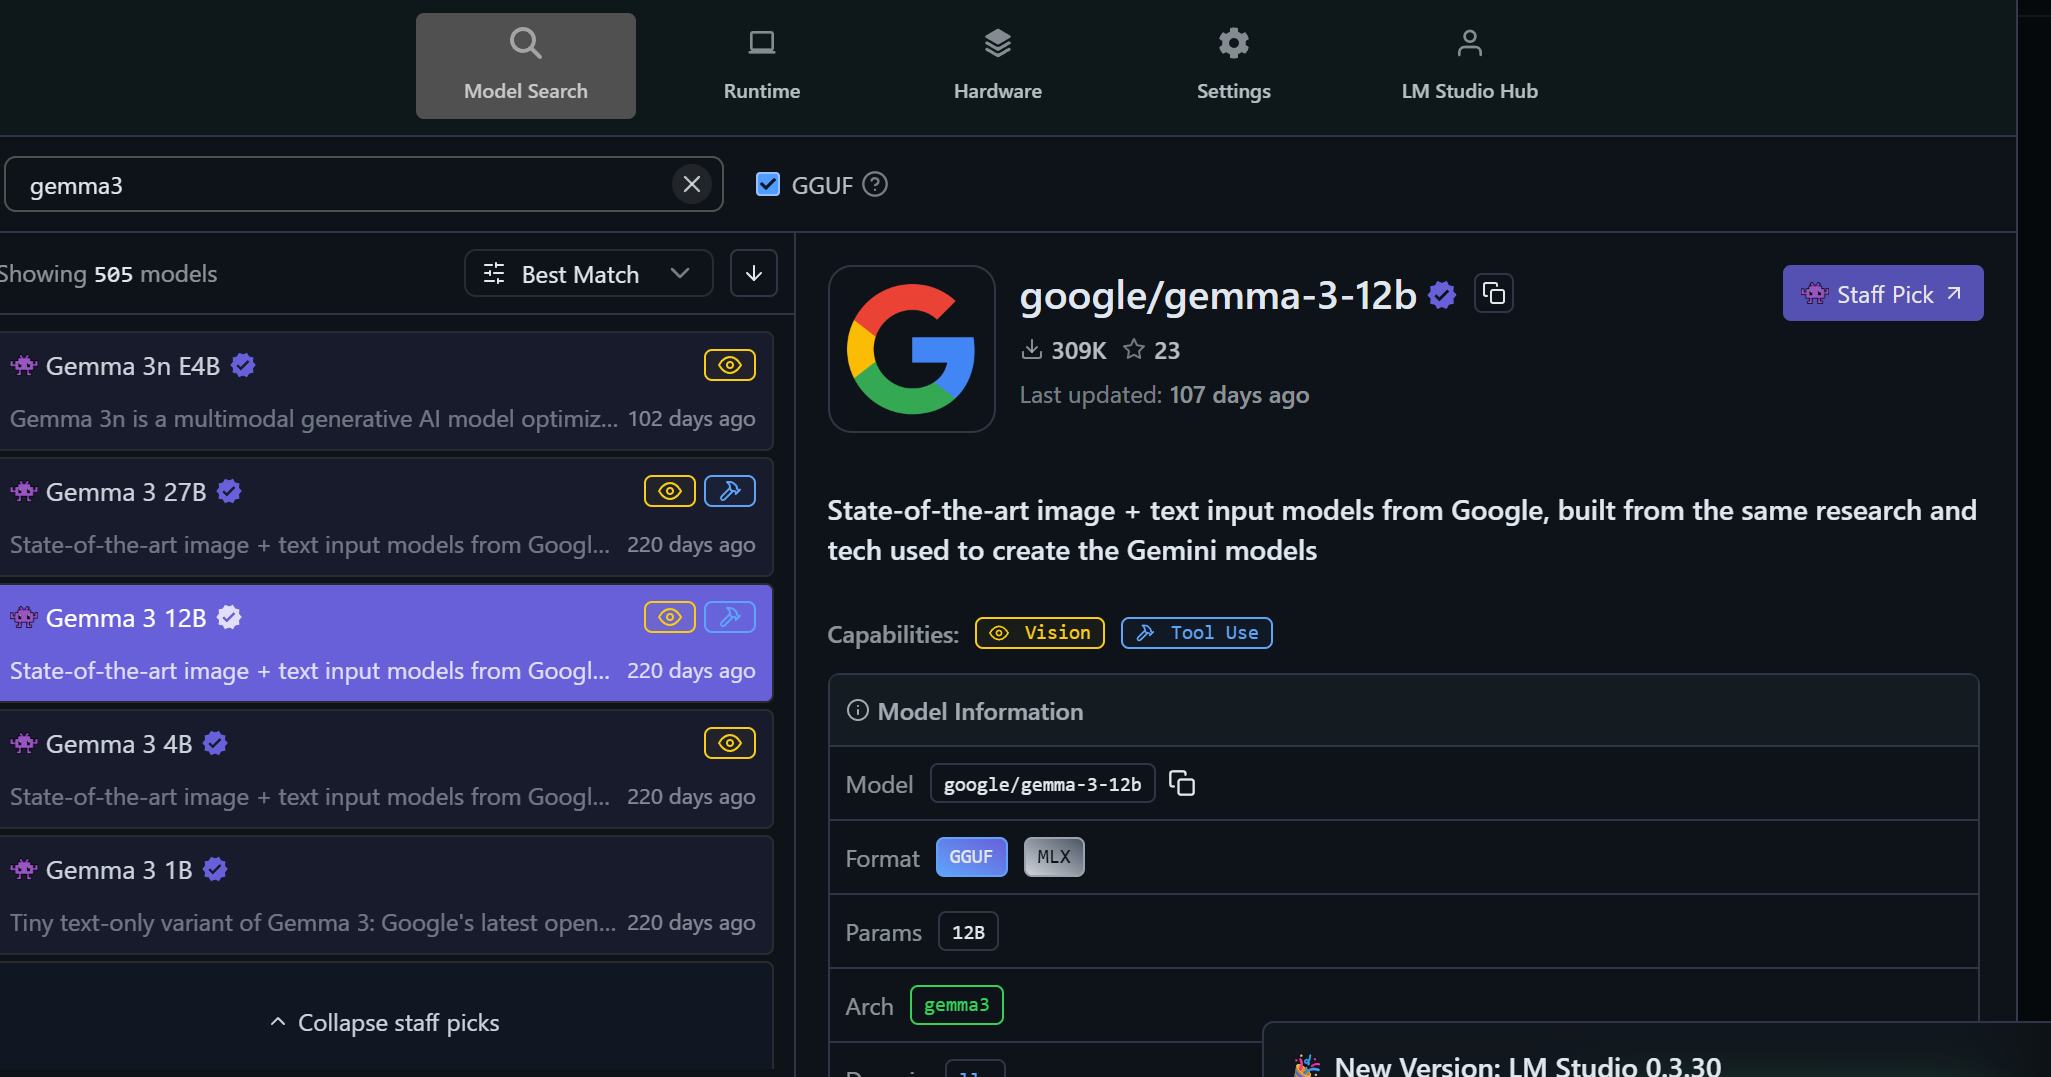Collapse staff picks list
2051x1077 pixels.
click(x=385, y=1023)
